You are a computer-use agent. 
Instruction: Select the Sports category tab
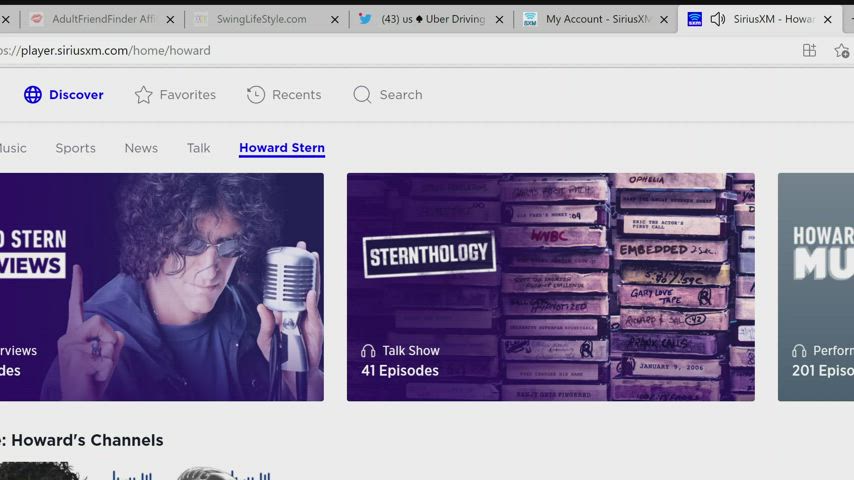pyautogui.click(x=75, y=148)
